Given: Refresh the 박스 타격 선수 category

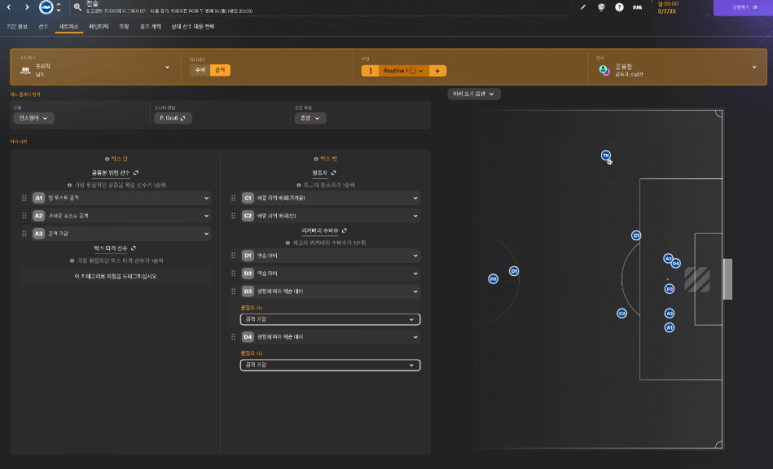Looking at the screenshot, I should pos(133,248).
